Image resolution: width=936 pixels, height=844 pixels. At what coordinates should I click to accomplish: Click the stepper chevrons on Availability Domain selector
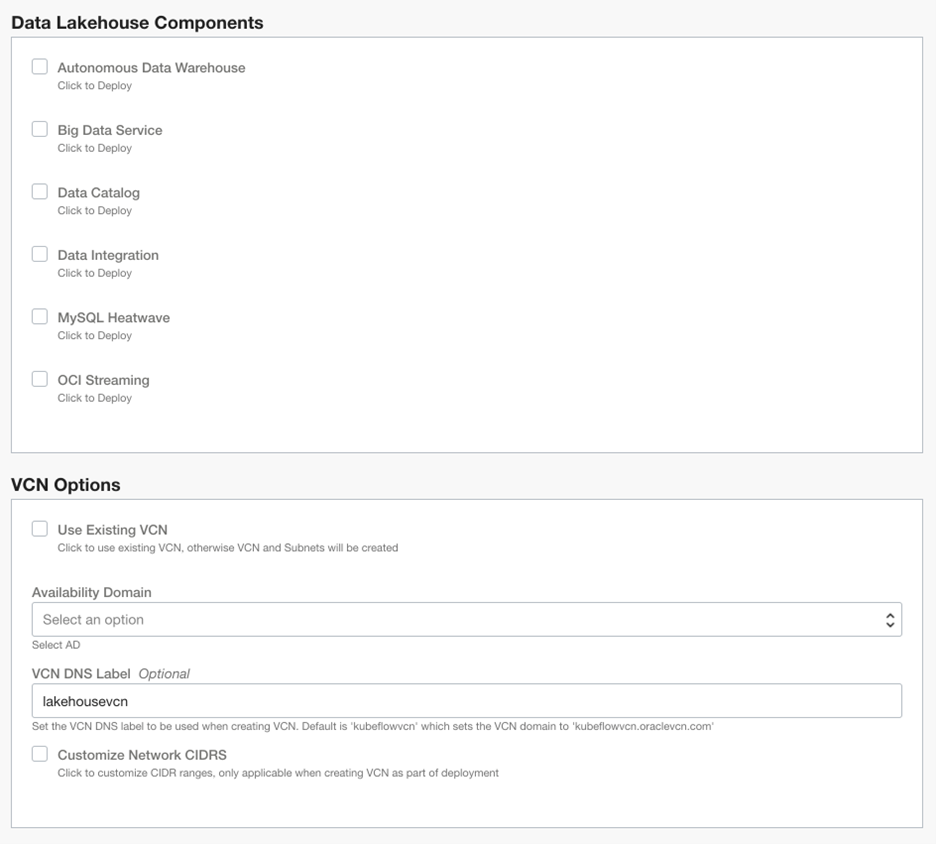[887, 619]
